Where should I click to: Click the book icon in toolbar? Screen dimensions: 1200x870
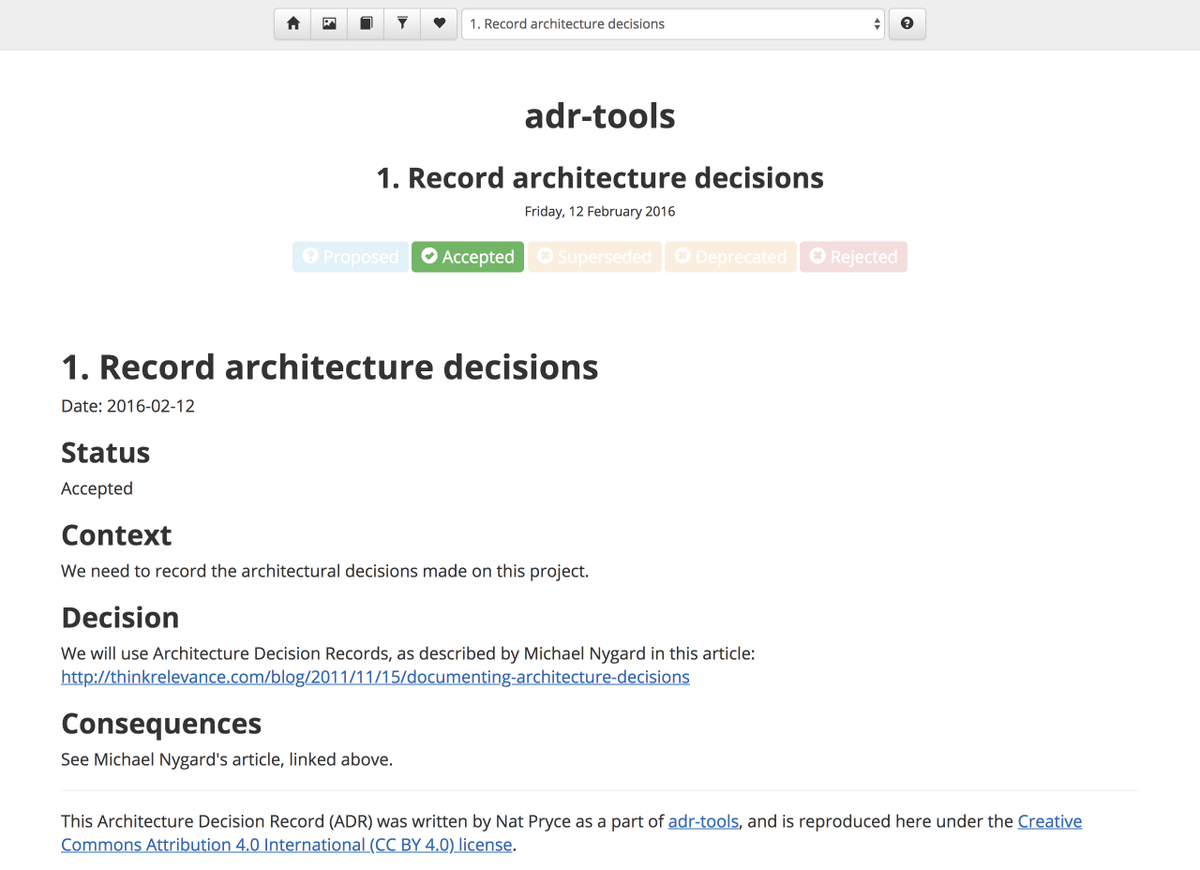[366, 23]
